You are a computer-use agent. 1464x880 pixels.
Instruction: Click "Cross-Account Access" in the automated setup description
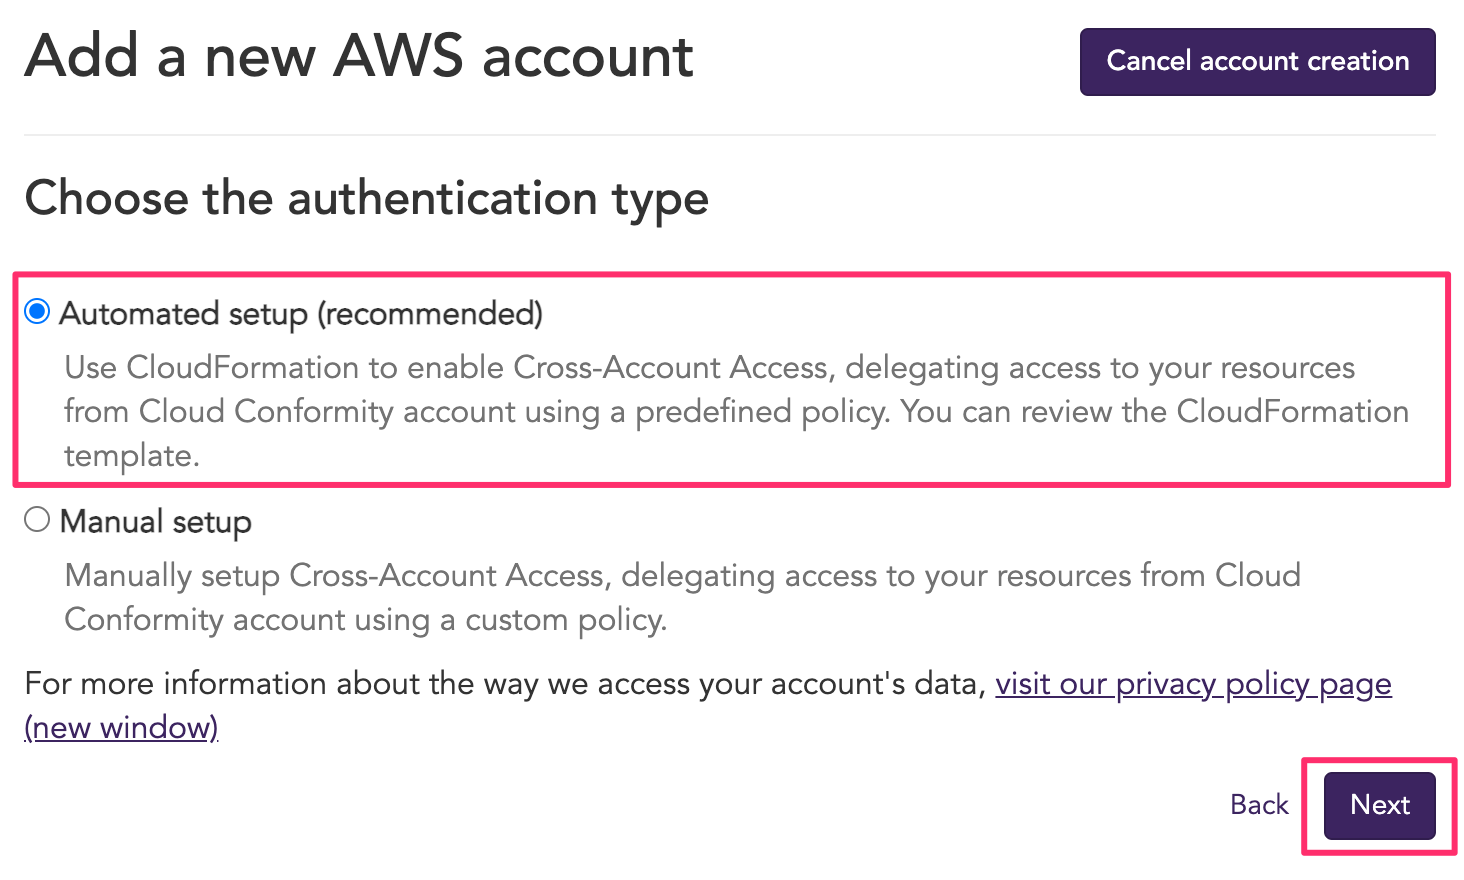click(x=671, y=368)
